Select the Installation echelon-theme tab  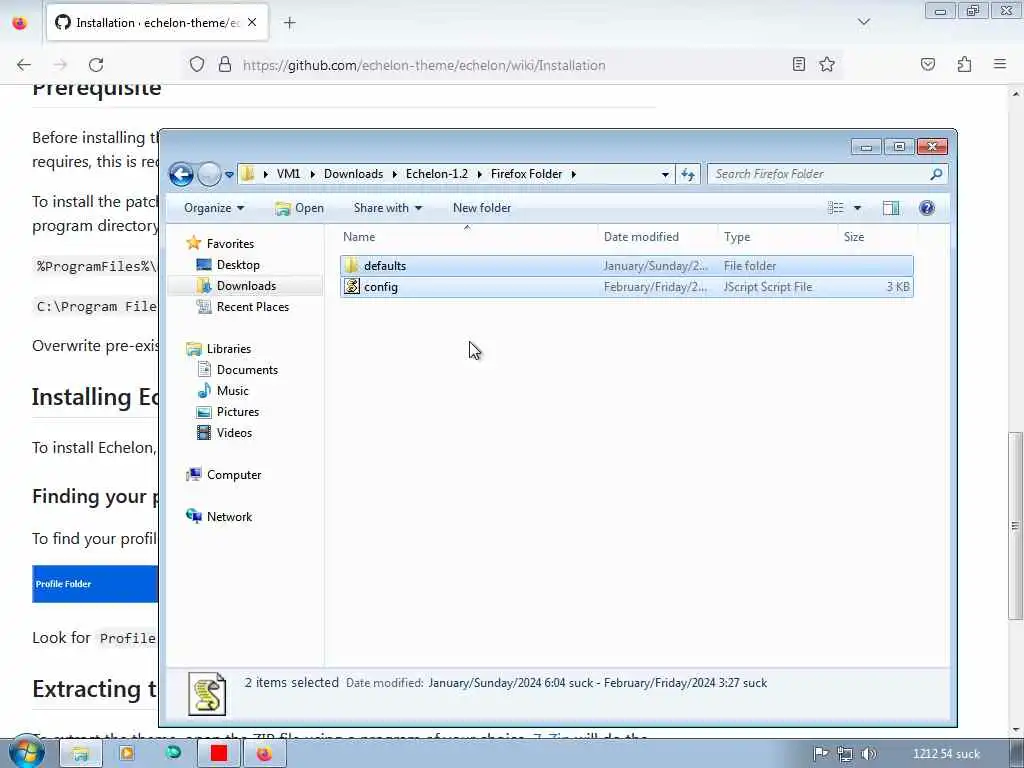(157, 23)
